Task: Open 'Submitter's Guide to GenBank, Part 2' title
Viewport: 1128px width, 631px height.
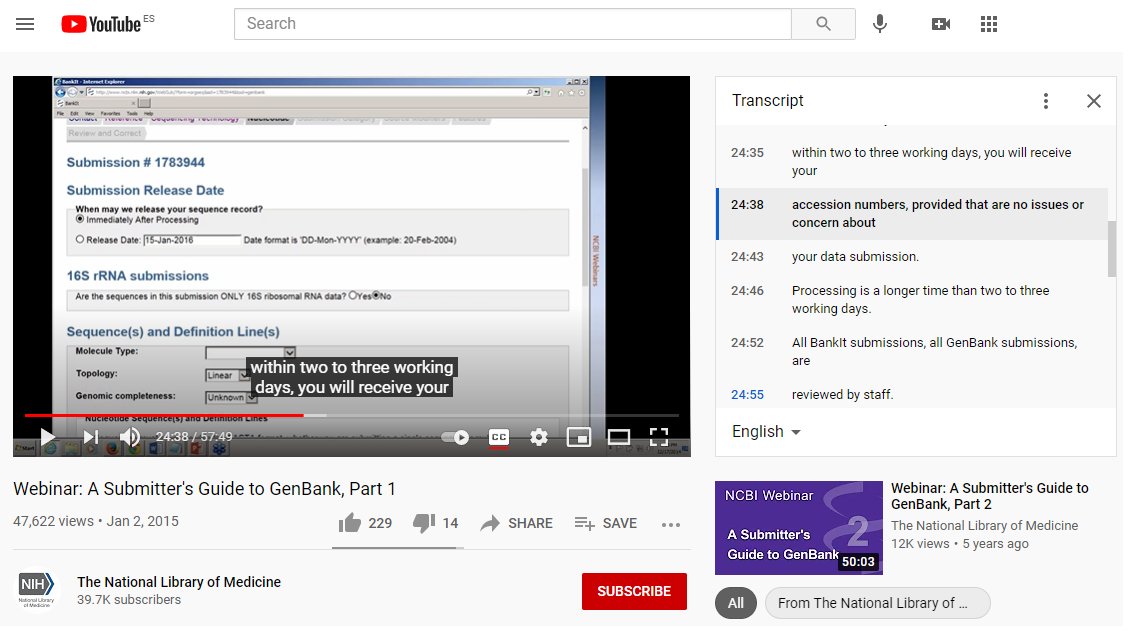Action: pos(989,496)
